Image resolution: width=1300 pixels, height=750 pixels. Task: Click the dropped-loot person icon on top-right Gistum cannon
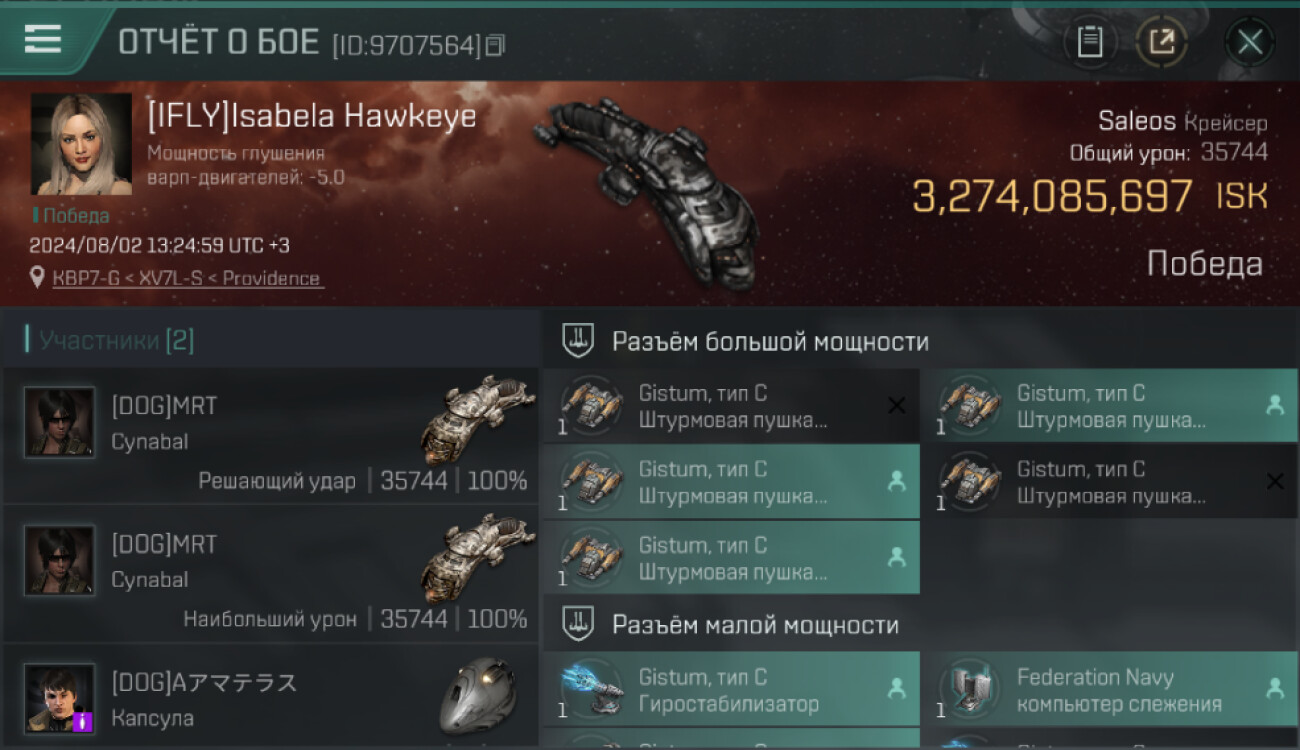coord(1275,405)
